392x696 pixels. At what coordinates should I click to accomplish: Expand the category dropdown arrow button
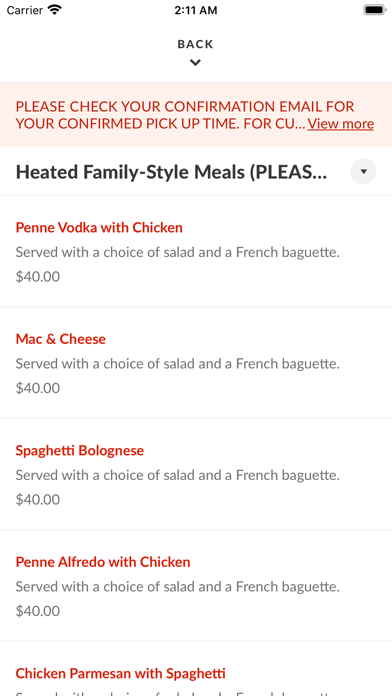[363, 171]
